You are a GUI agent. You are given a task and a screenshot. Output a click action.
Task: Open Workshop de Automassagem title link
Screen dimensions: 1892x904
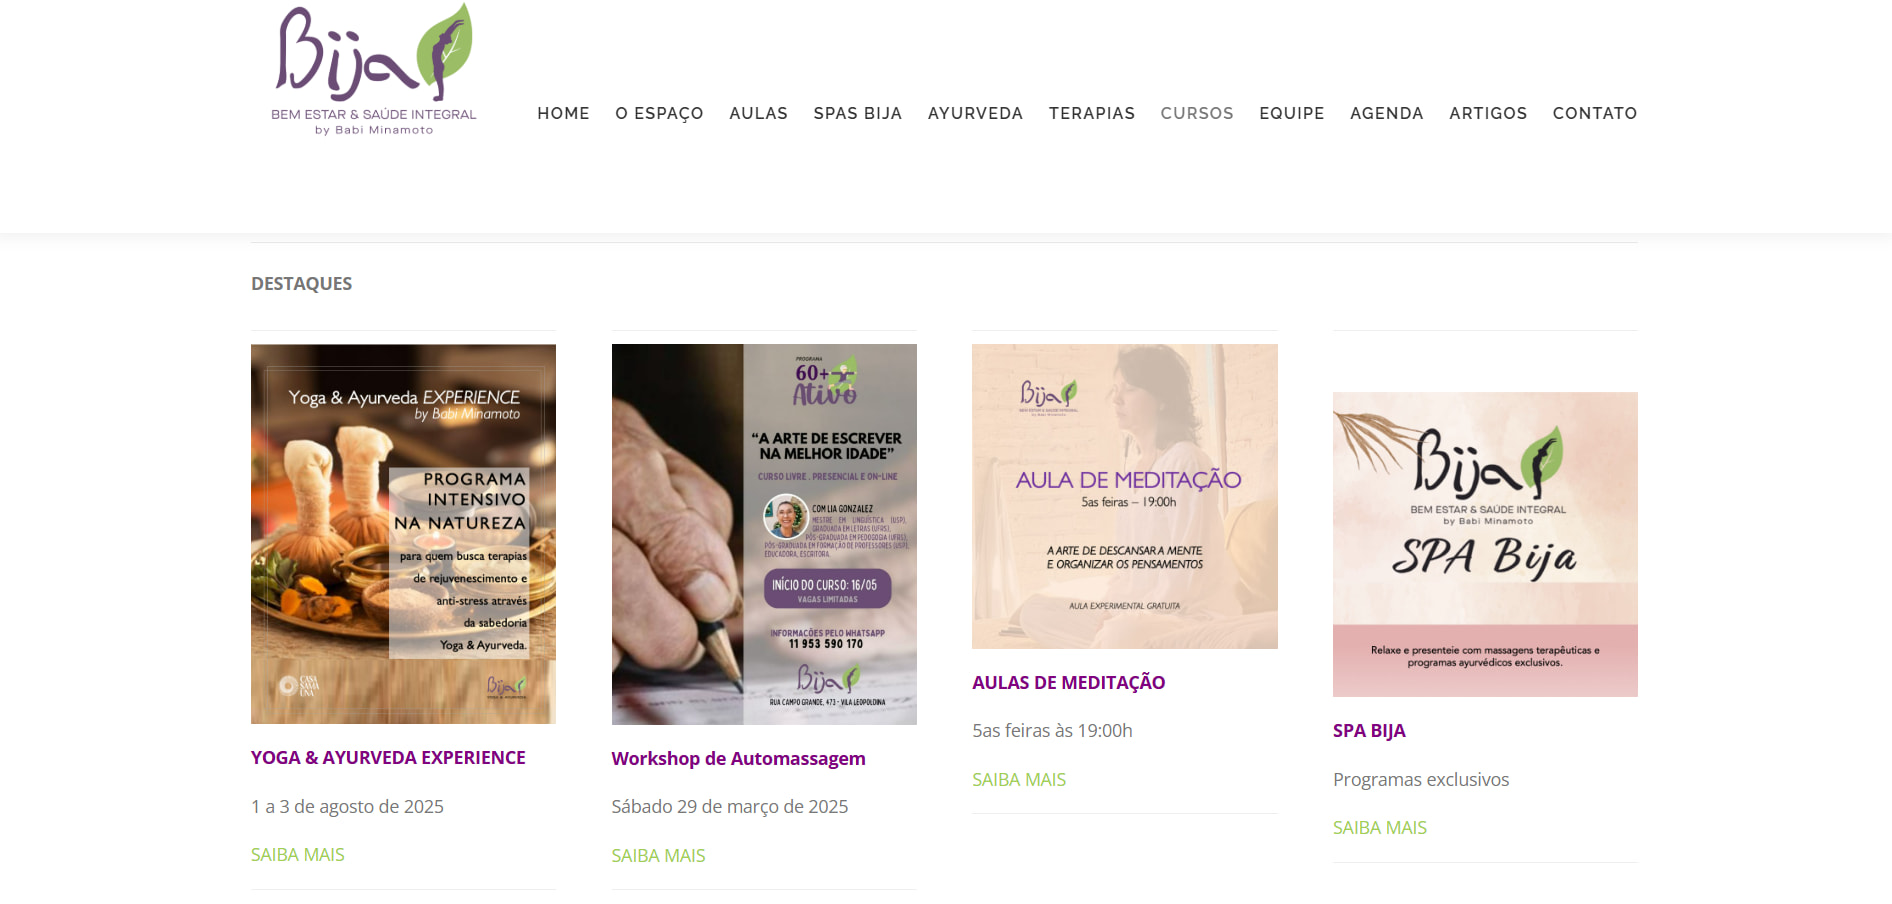pyautogui.click(x=738, y=759)
